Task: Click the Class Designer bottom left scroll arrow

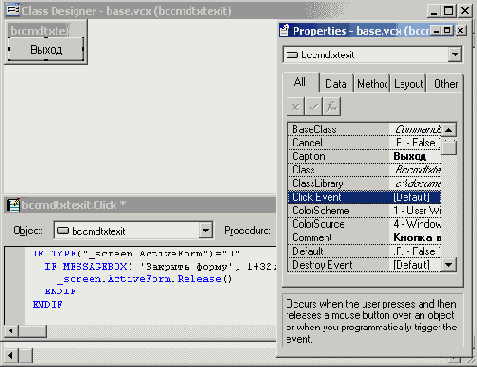Action: coord(10,355)
